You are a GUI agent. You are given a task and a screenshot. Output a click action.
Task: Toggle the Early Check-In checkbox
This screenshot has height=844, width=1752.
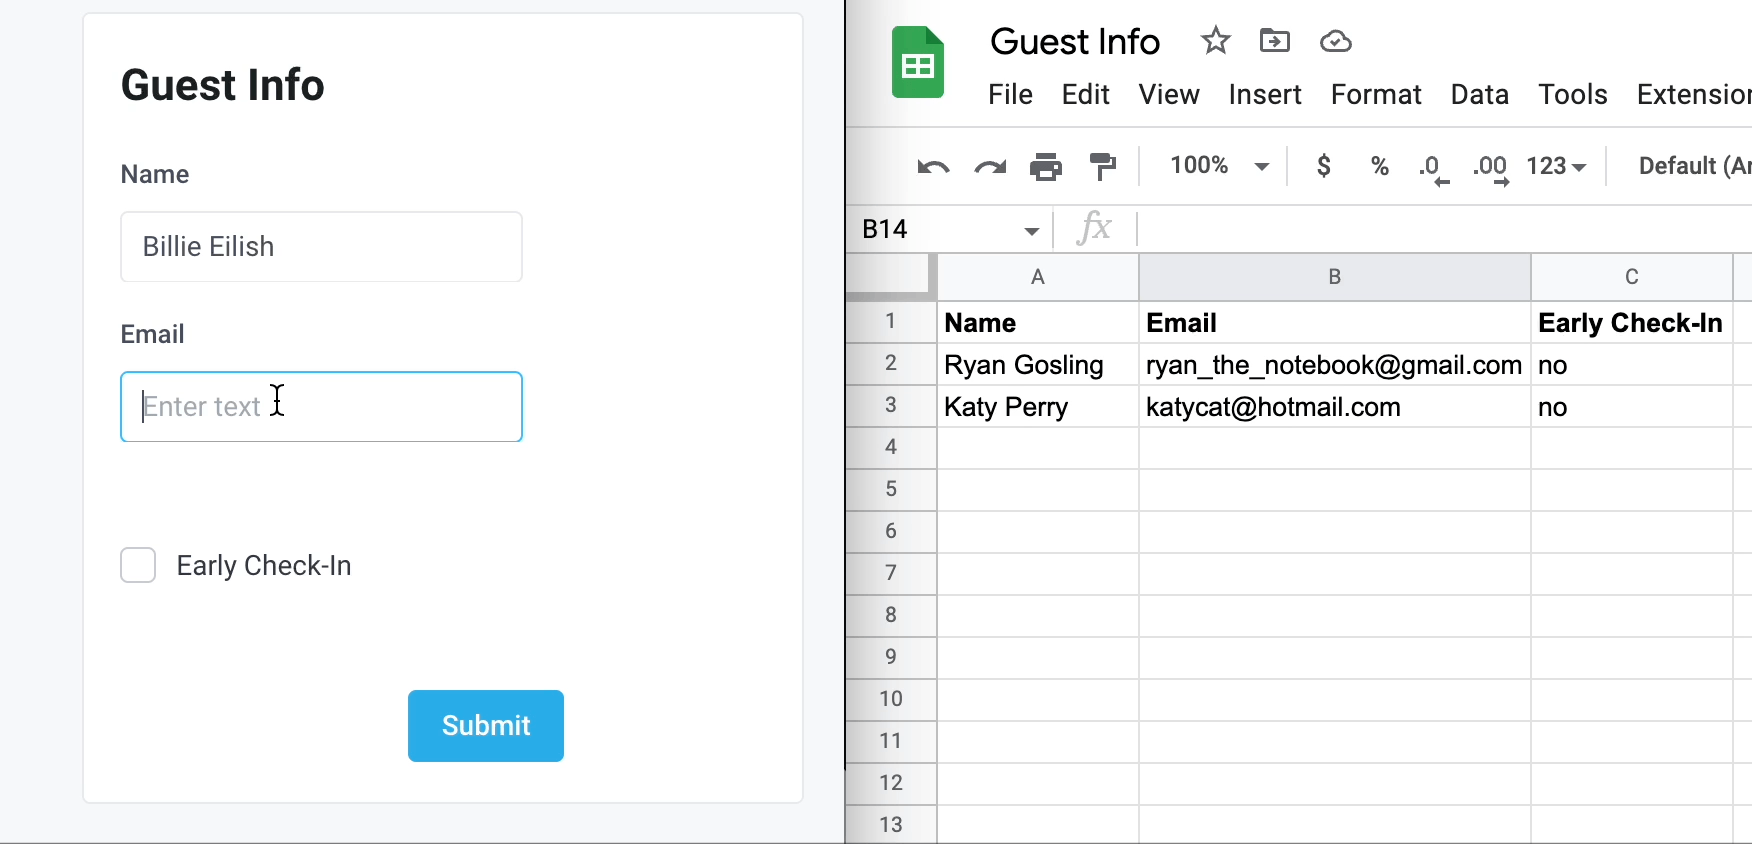(x=138, y=565)
